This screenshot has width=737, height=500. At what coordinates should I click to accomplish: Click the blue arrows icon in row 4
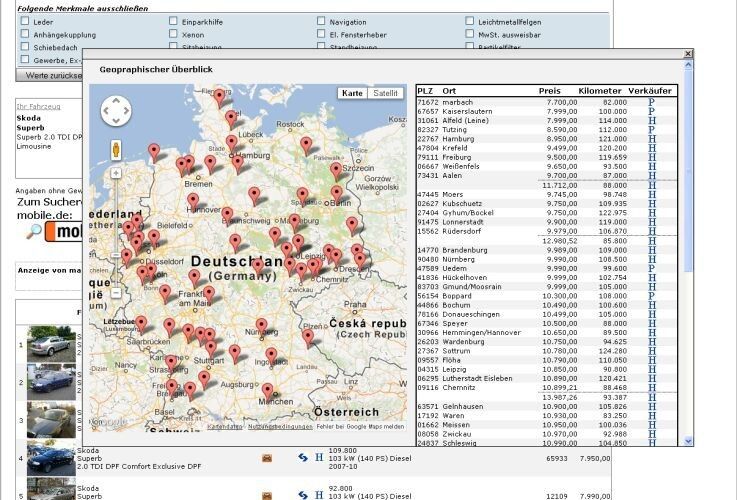coord(303,457)
